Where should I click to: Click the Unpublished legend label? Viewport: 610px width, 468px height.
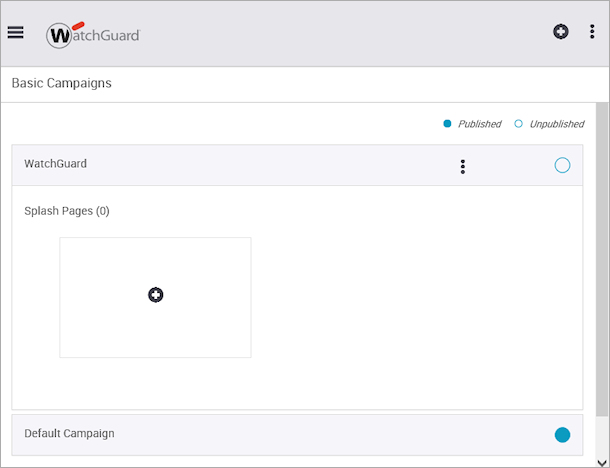tap(557, 124)
